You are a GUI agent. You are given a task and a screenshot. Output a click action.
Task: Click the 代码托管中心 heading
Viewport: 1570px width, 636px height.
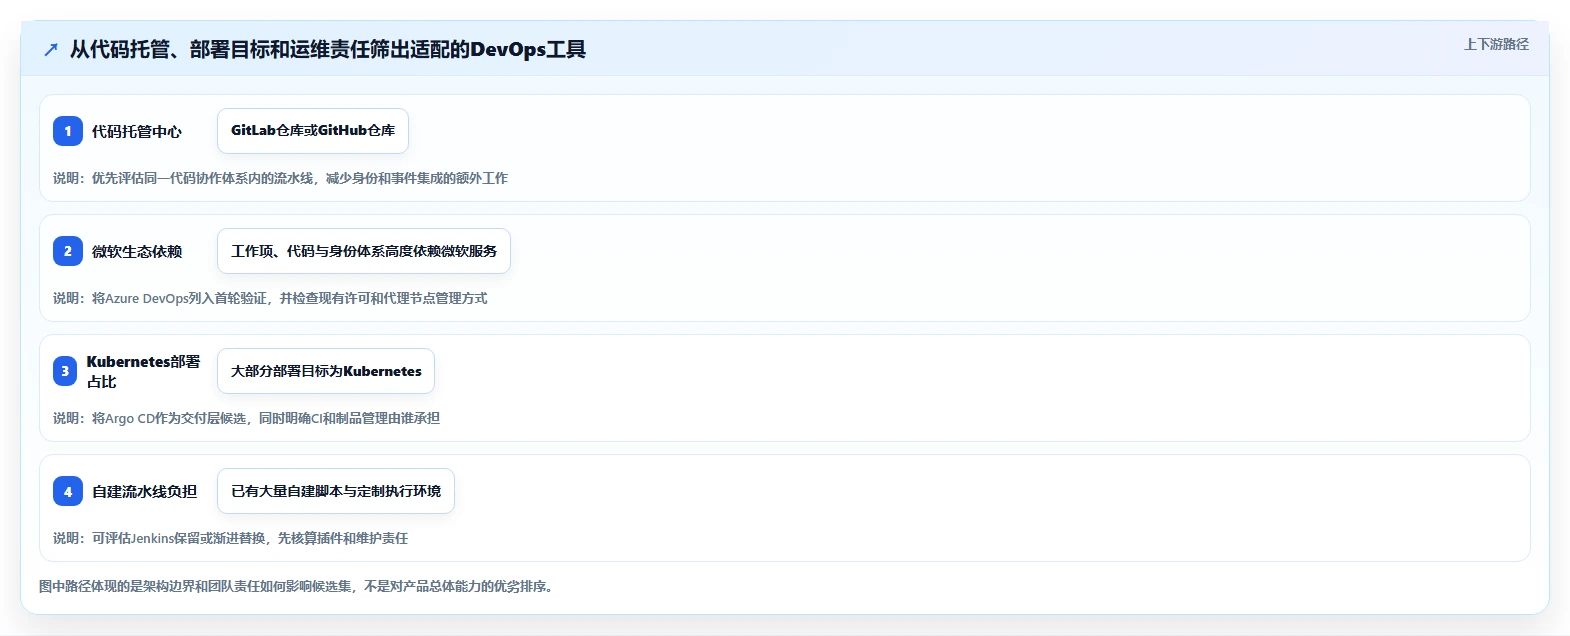point(137,131)
